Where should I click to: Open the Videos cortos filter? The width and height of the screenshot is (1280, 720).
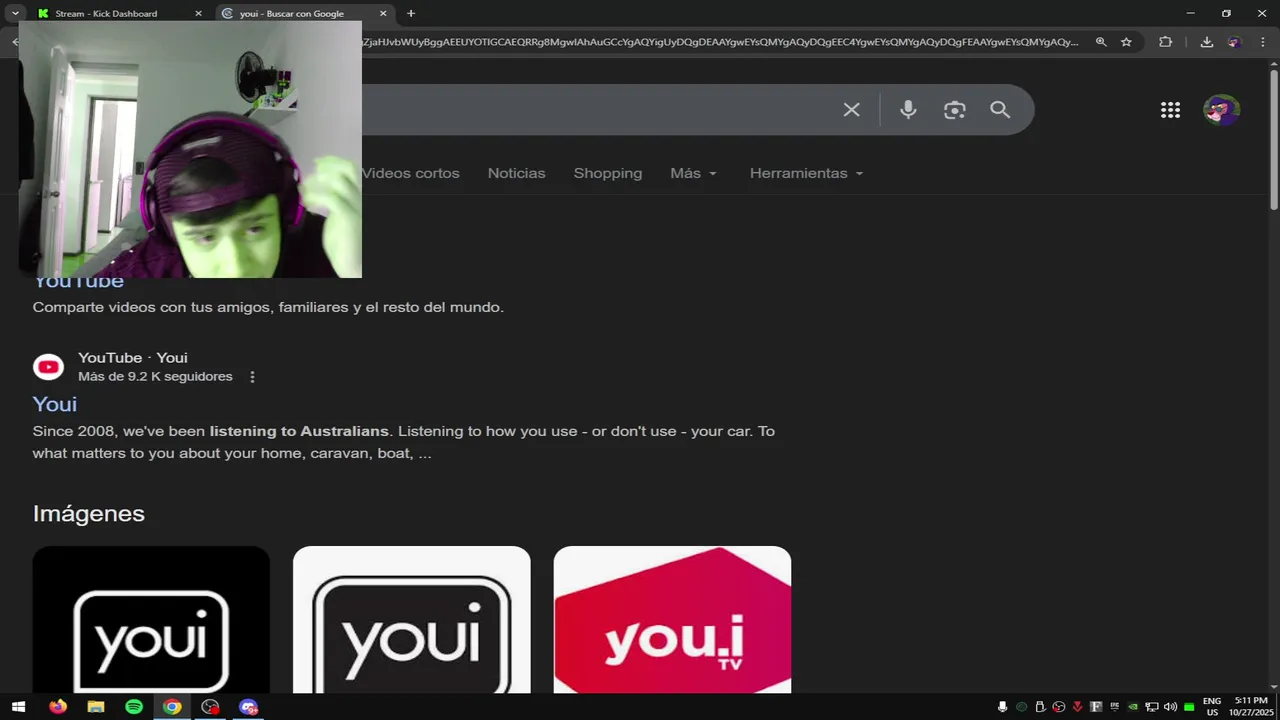tap(410, 173)
